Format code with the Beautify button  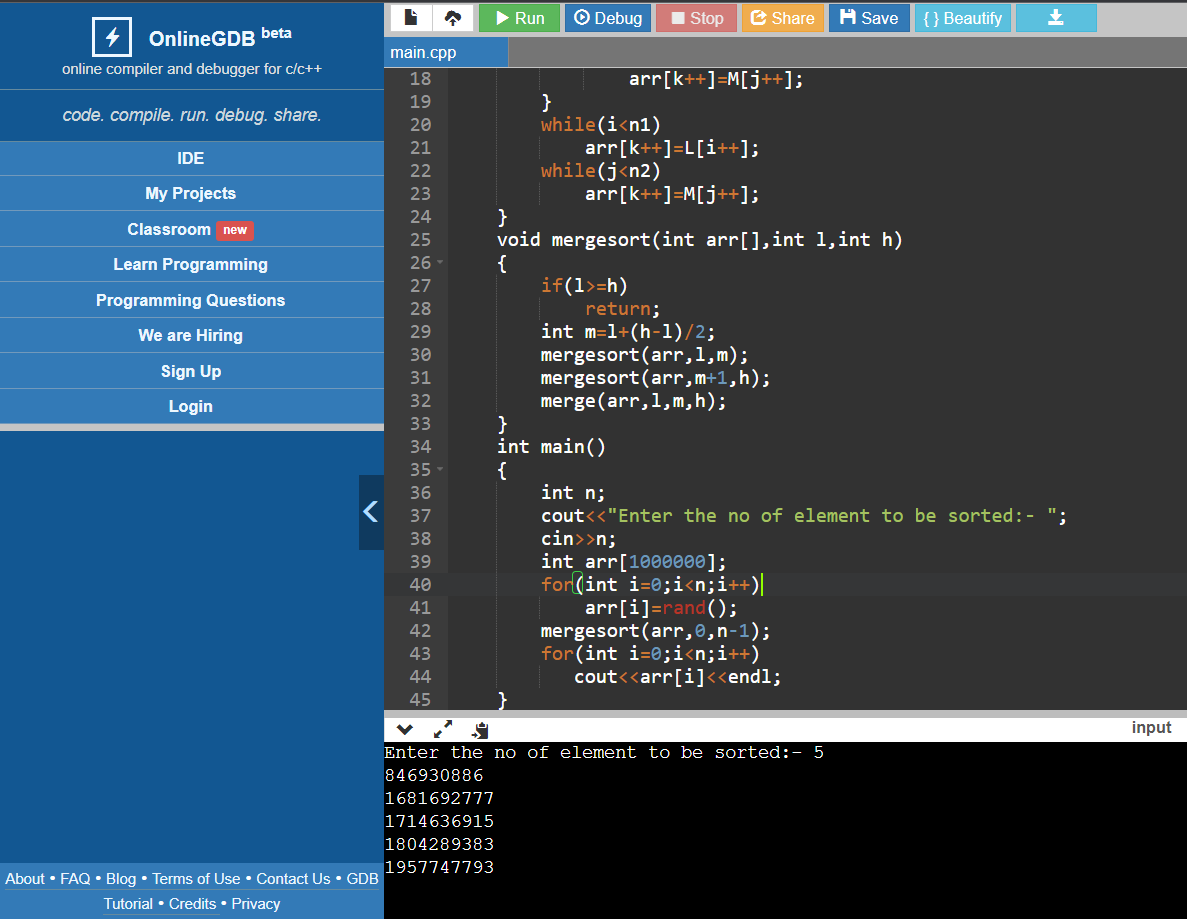pyautogui.click(x=962, y=18)
